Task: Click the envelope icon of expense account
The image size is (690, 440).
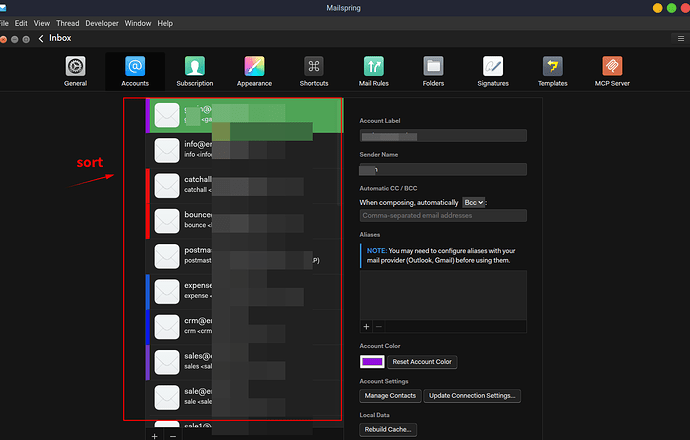Action: click(x=167, y=291)
